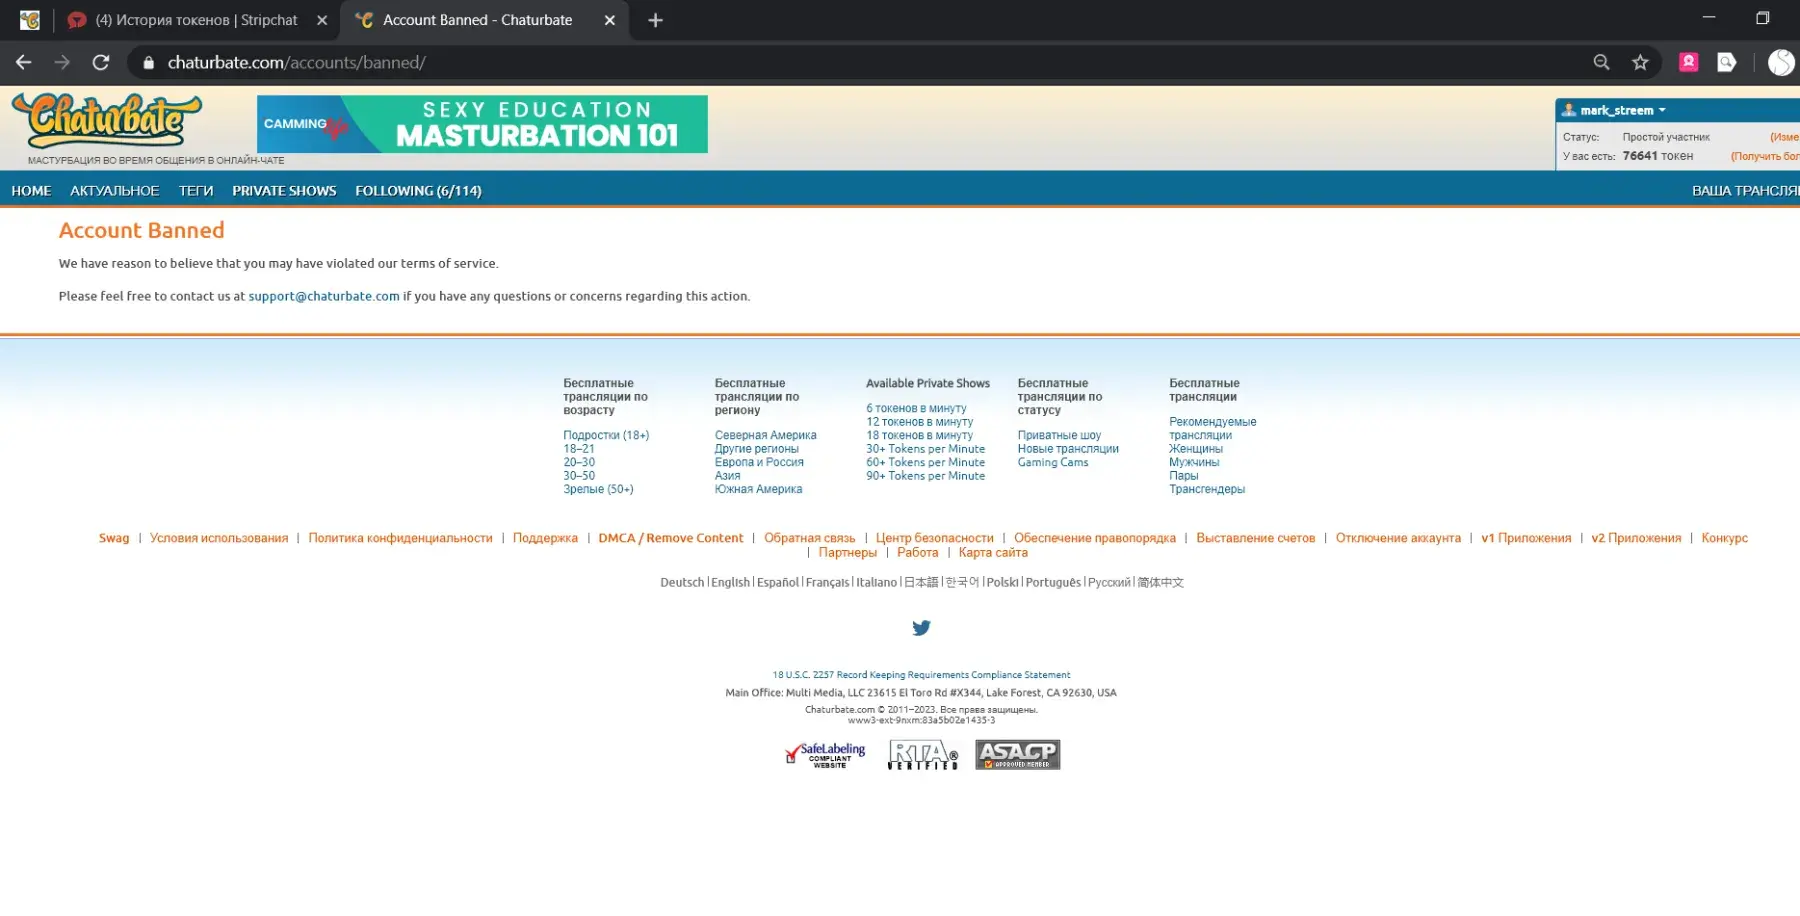The height and width of the screenshot is (916, 1800).
Task: Click the browser forward arrow
Action: click(x=62, y=62)
